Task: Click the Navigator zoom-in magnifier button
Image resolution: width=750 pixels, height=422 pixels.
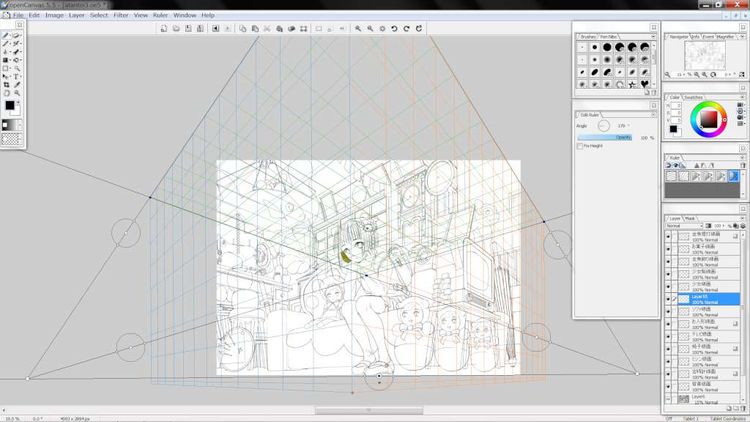Action: [704, 75]
